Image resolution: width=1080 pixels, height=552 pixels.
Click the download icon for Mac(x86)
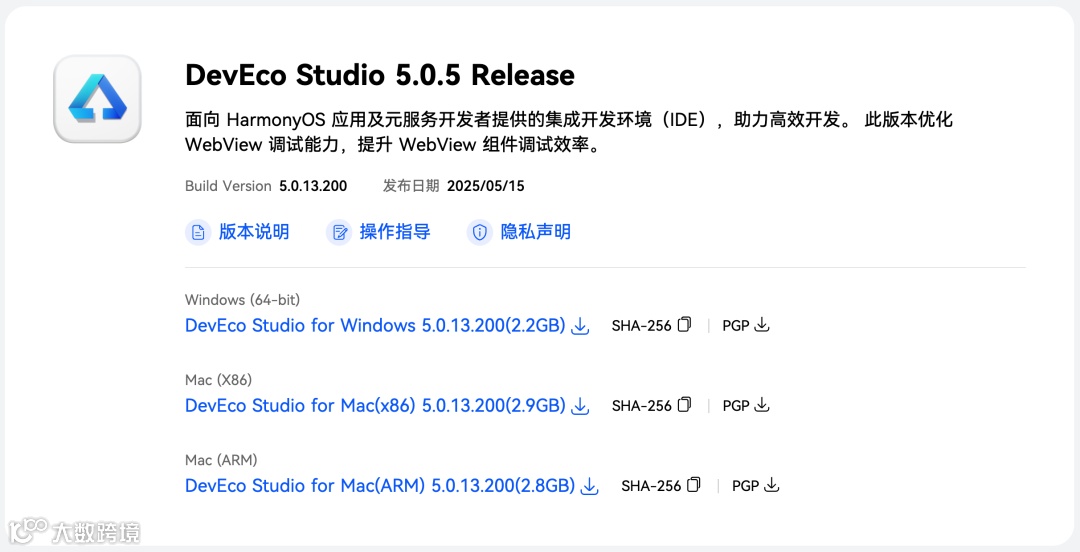[x=580, y=406]
